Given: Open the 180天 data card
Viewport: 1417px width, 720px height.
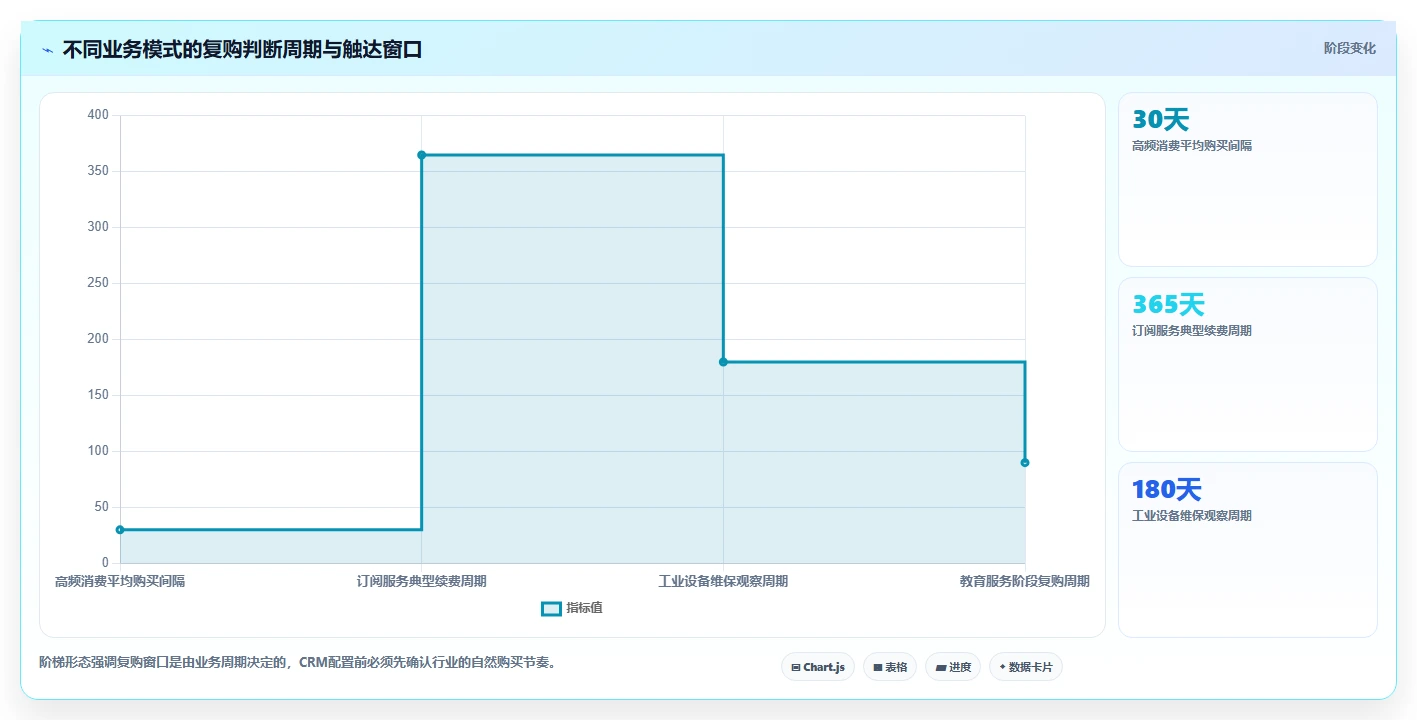Looking at the screenshot, I should pyautogui.click(x=1247, y=549).
